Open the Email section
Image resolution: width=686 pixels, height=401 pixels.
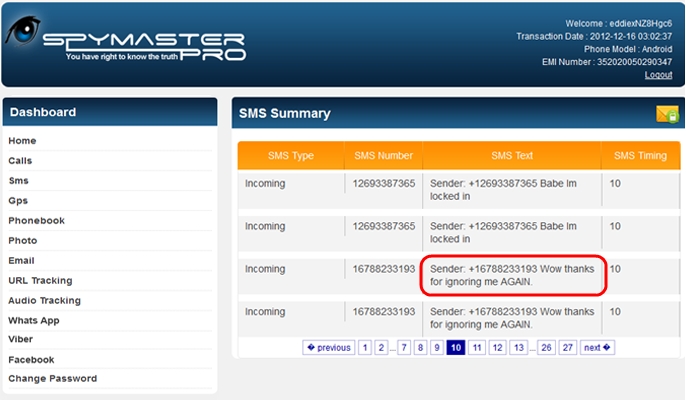click(21, 261)
